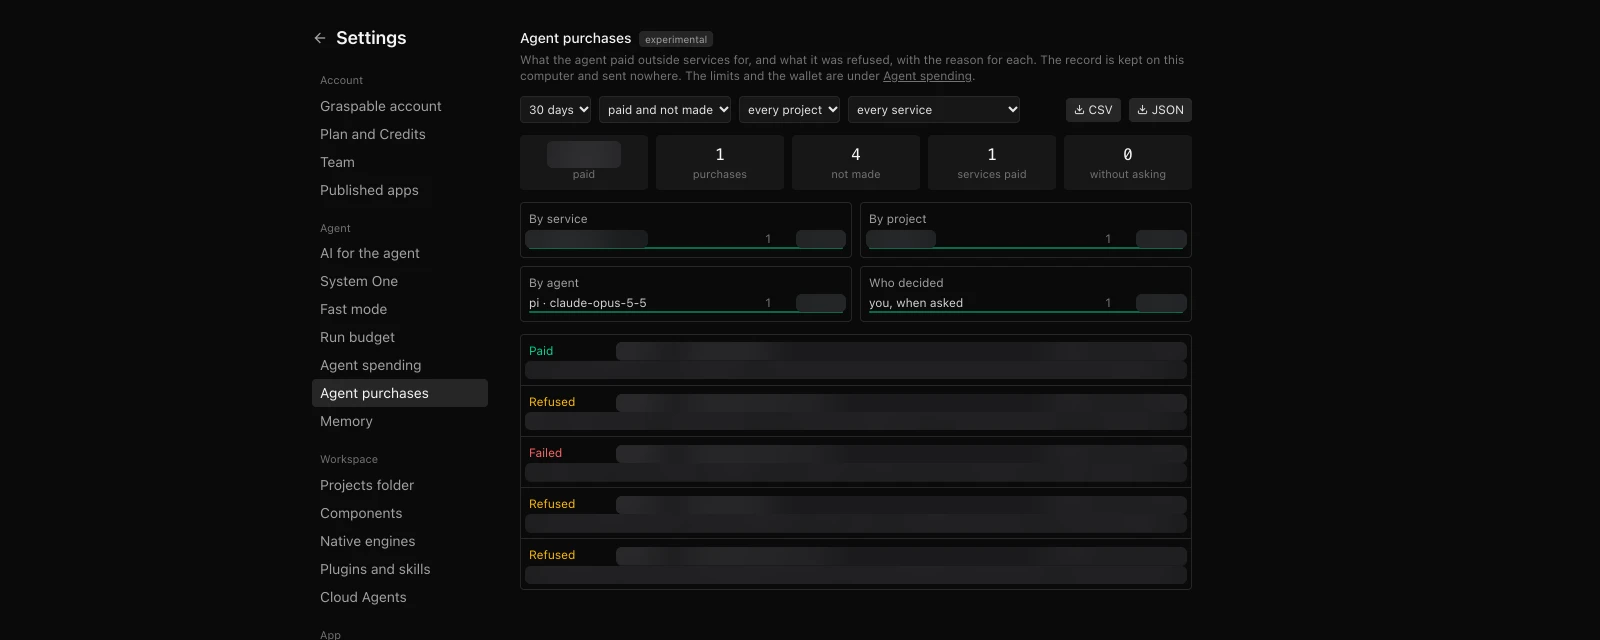Open Published apps settings
The width and height of the screenshot is (1600, 640).
[400, 190]
